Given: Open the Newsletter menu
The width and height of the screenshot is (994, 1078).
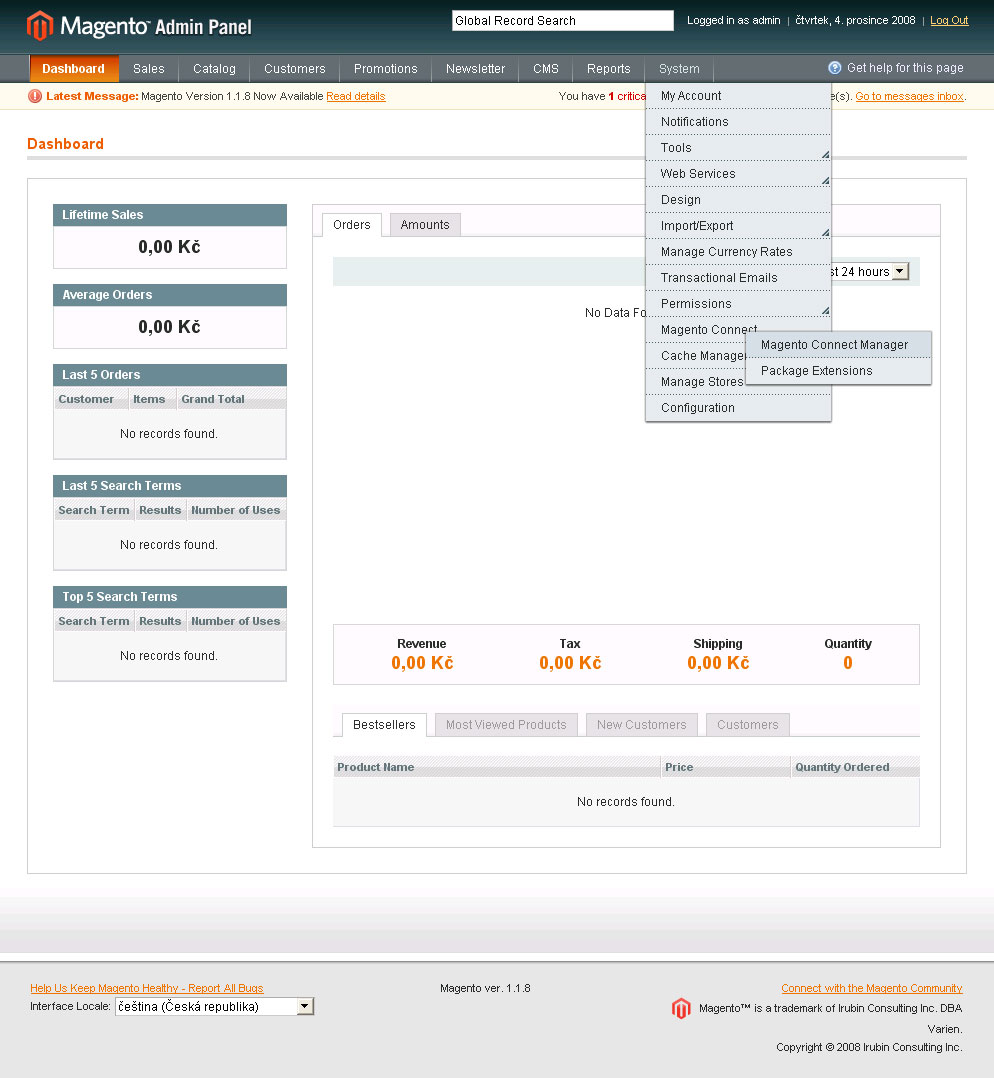Looking at the screenshot, I should tap(476, 69).
